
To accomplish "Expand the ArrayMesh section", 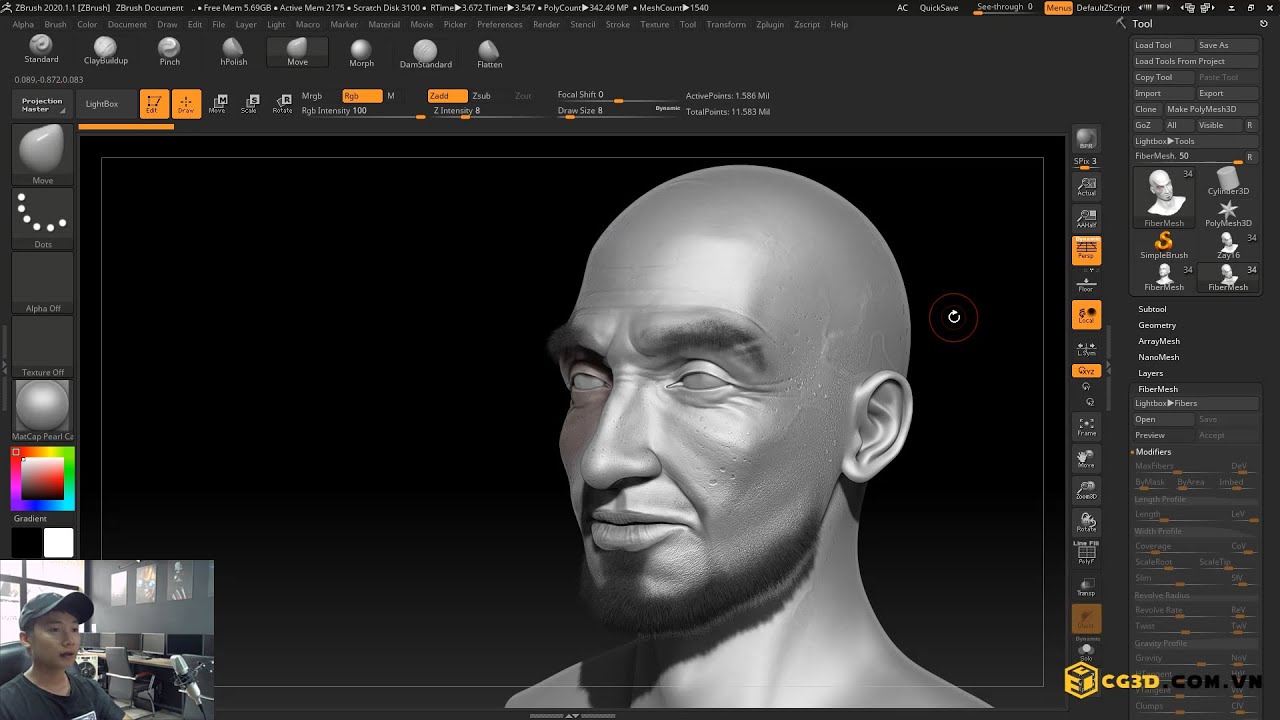I will (x=1159, y=341).
